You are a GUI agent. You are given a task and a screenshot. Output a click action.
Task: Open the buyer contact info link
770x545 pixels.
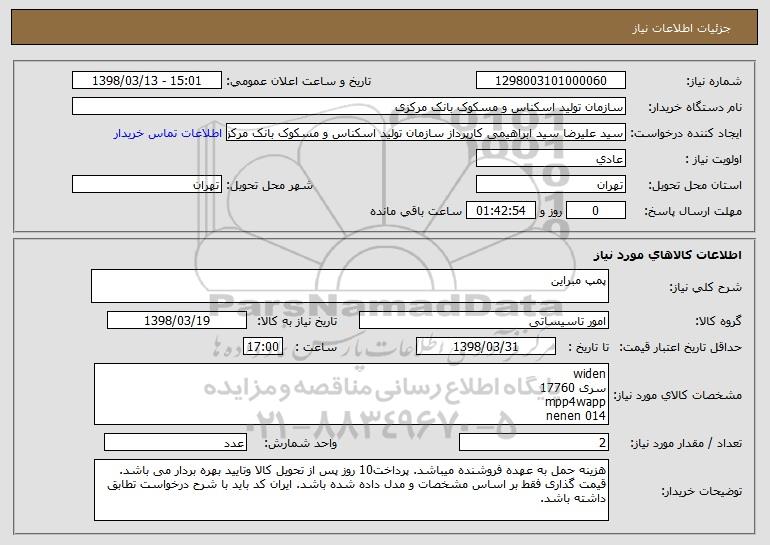pos(168,134)
